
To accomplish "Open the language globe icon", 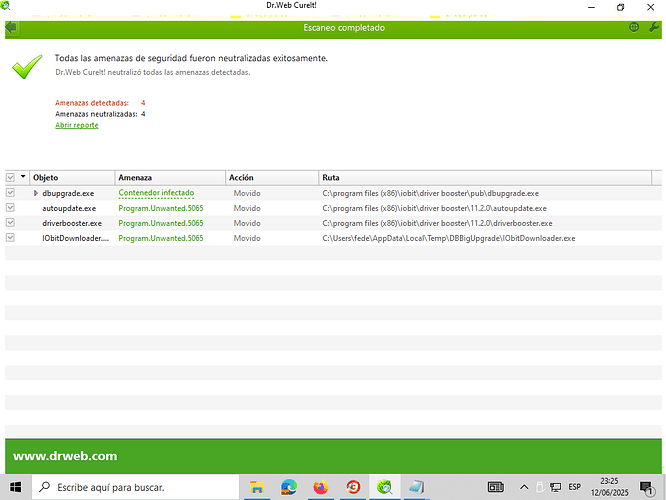I will tap(634, 28).
